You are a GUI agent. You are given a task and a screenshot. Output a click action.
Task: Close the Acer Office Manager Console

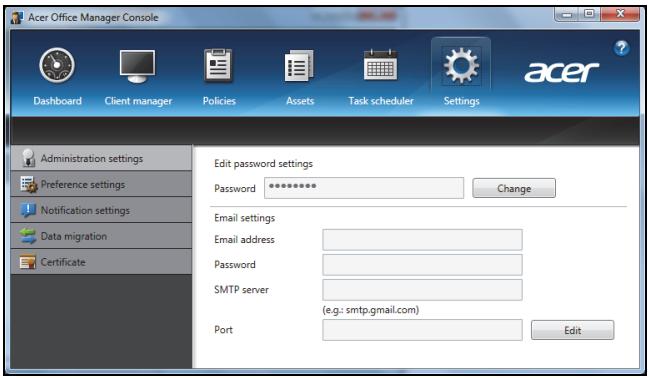pyautogui.click(x=620, y=14)
